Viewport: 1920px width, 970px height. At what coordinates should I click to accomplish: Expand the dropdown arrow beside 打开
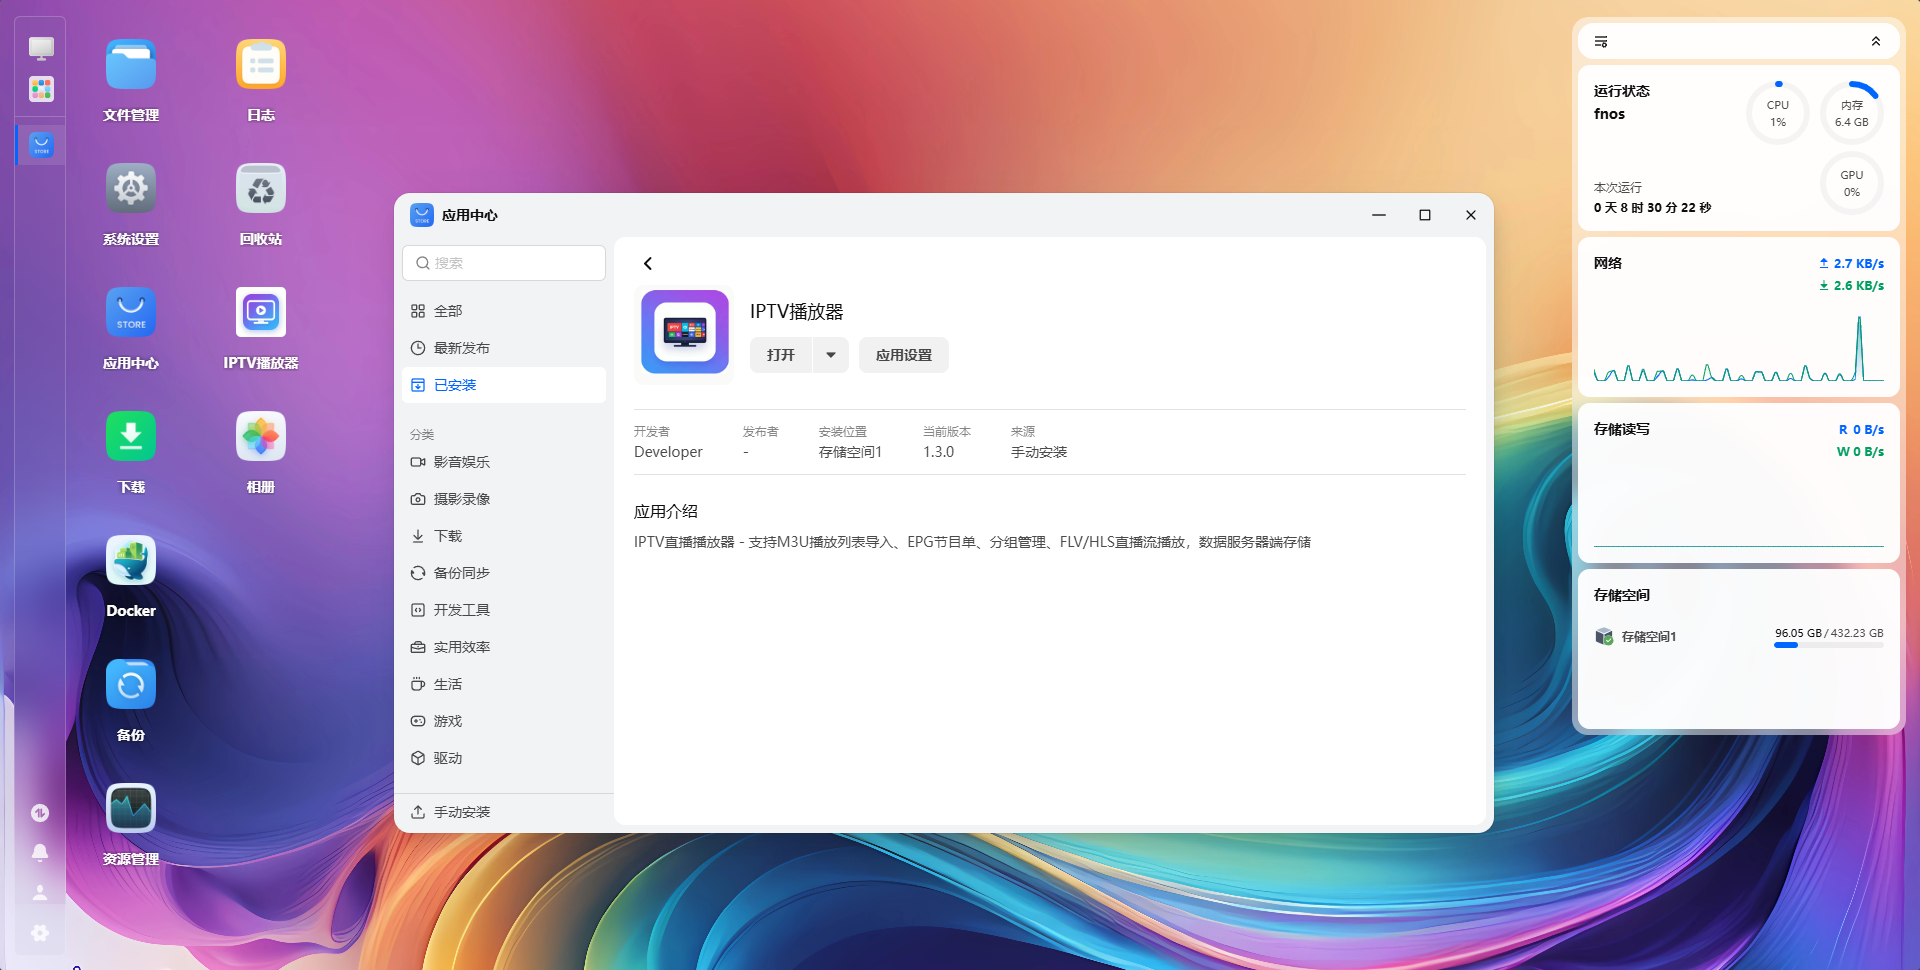(831, 355)
